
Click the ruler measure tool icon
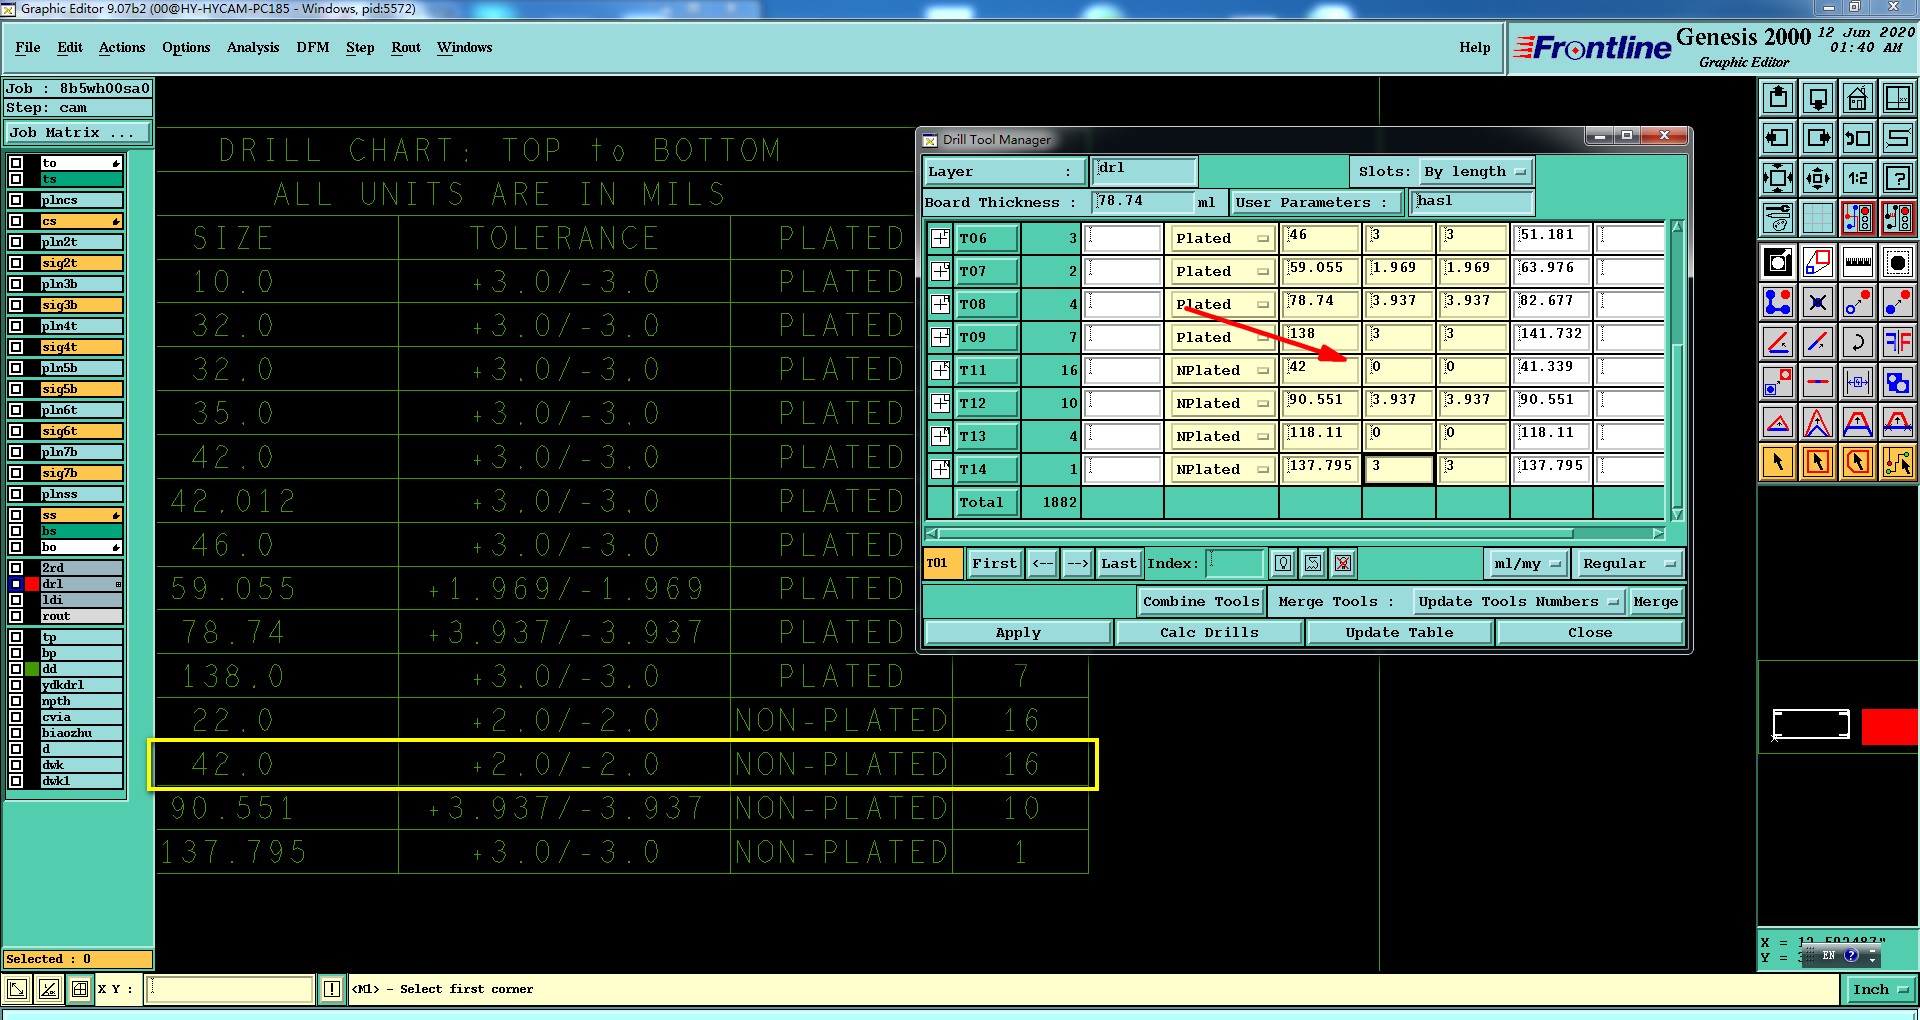(1858, 263)
